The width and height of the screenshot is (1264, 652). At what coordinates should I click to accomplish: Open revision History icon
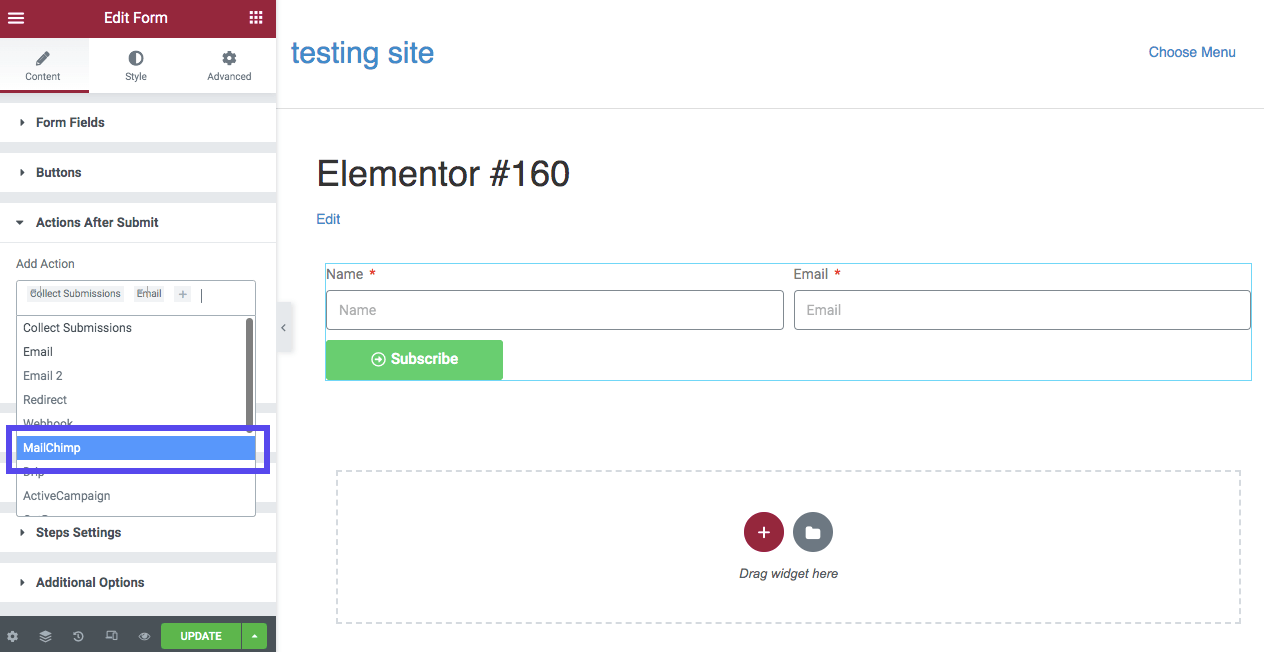tap(78, 635)
